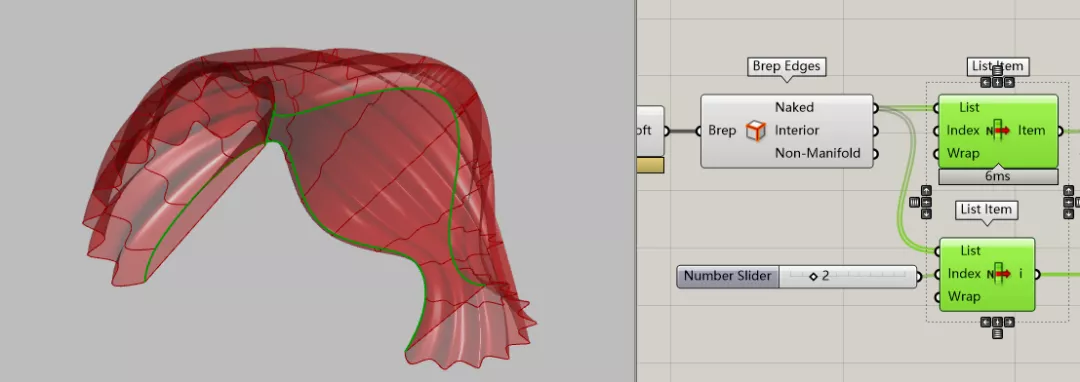Screen dimensions: 1080x382
Task: Click the left-side distribute vertical bars icon
Action: (914, 202)
